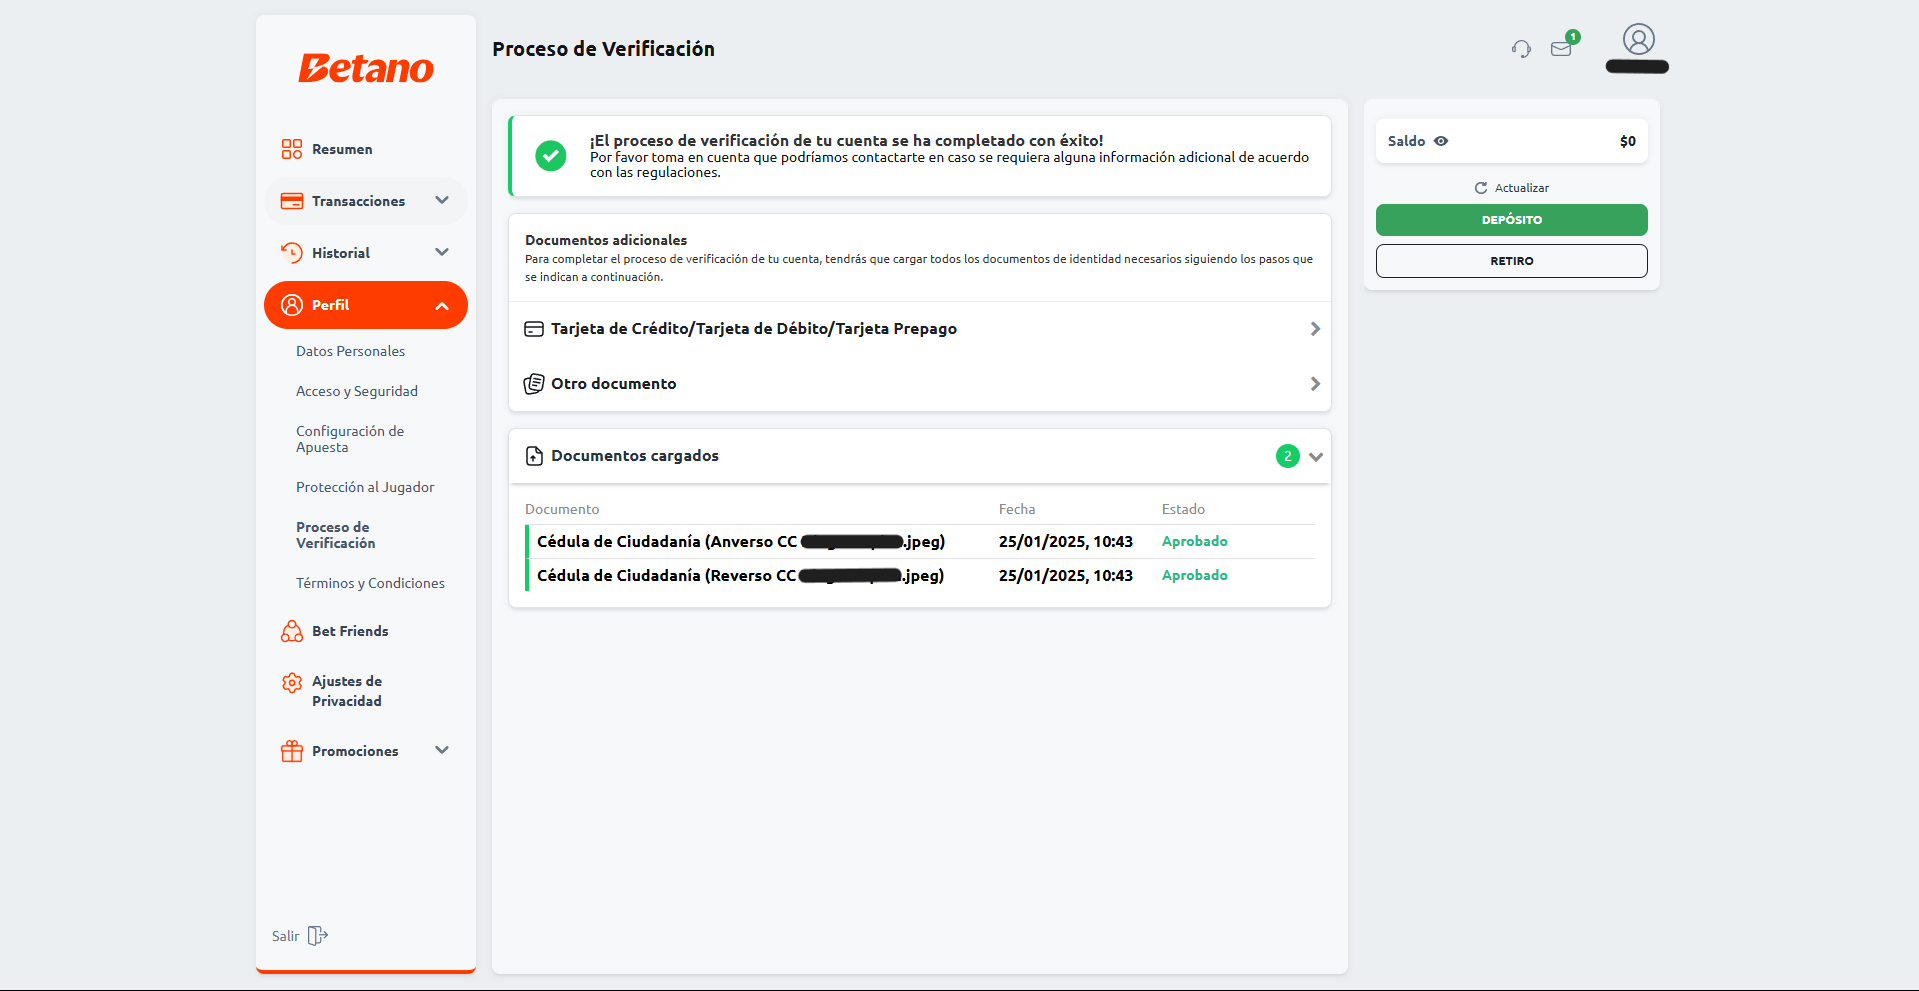Open Resumen label in sidebar
The width and height of the screenshot is (1919, 991).
coord(342,149)
